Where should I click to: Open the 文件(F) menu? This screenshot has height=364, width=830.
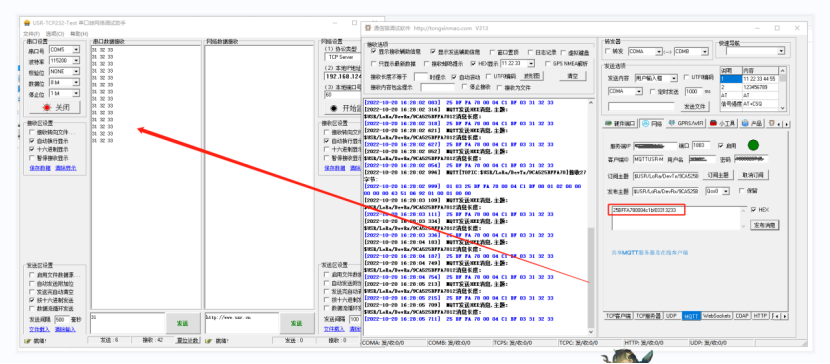(31, 33)
